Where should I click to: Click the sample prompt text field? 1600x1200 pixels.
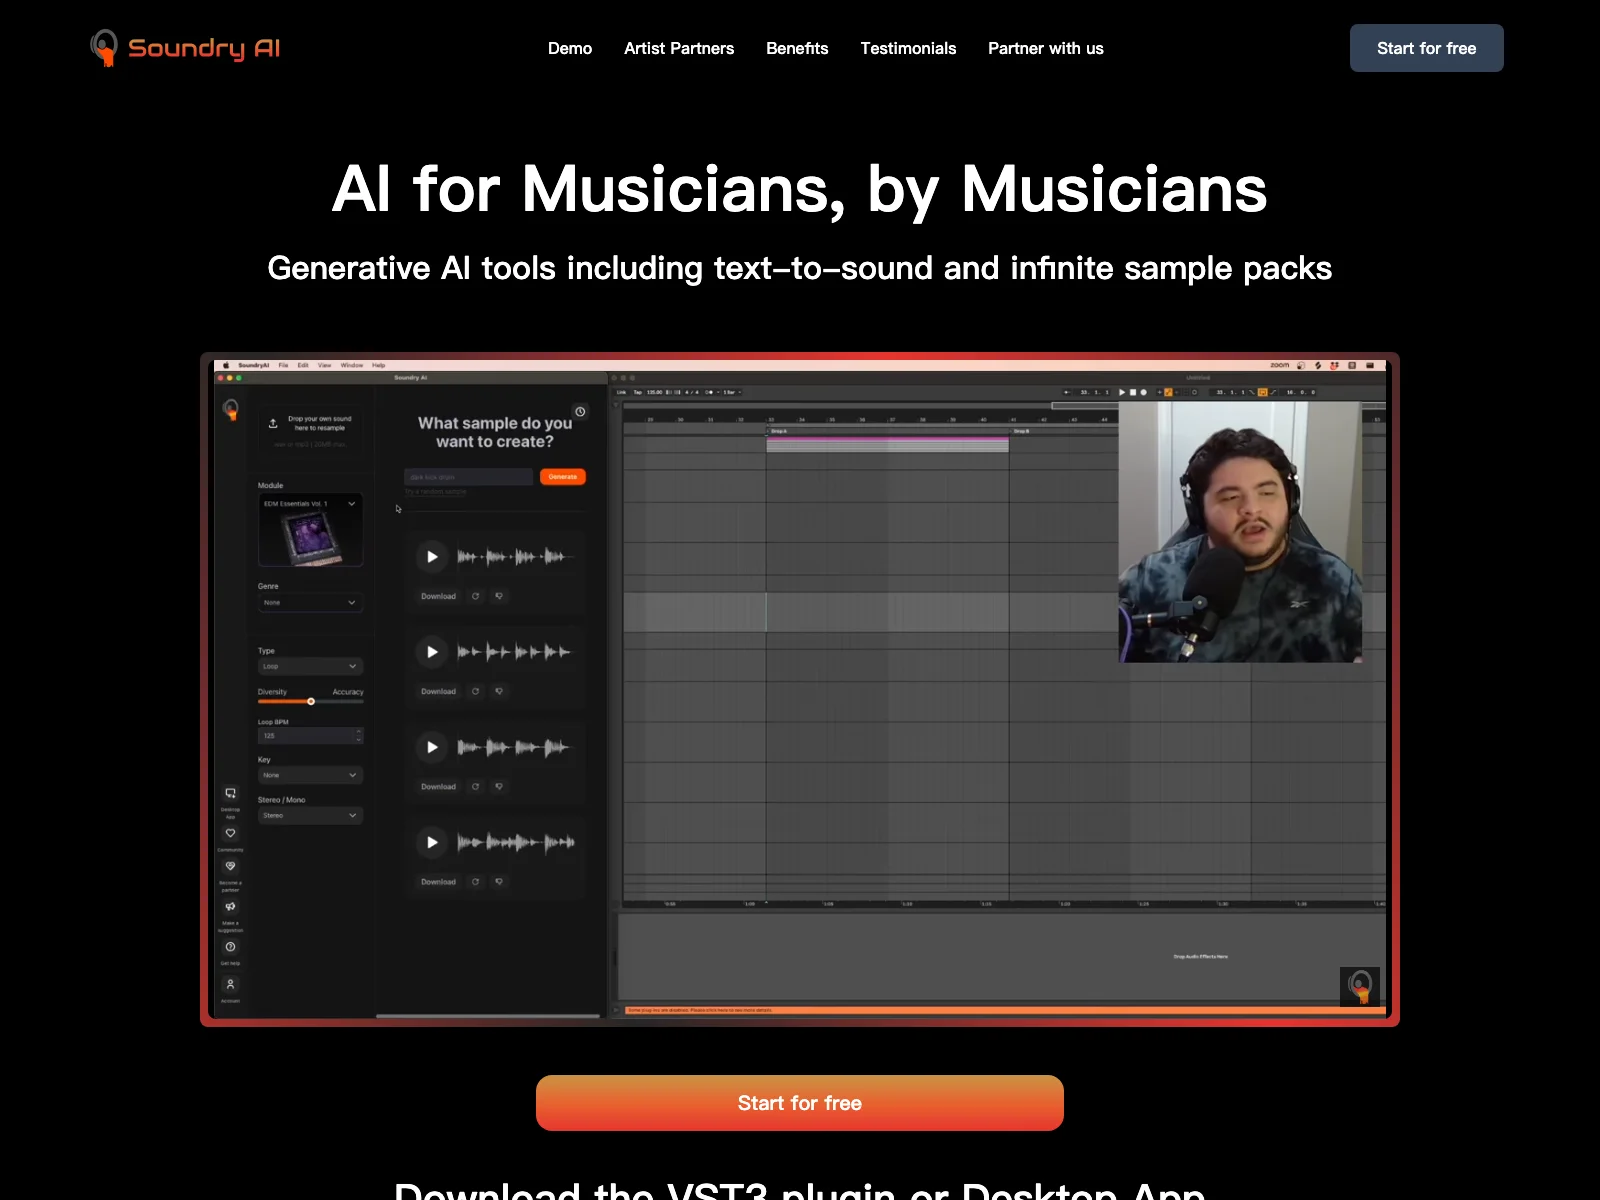[468, 477]
